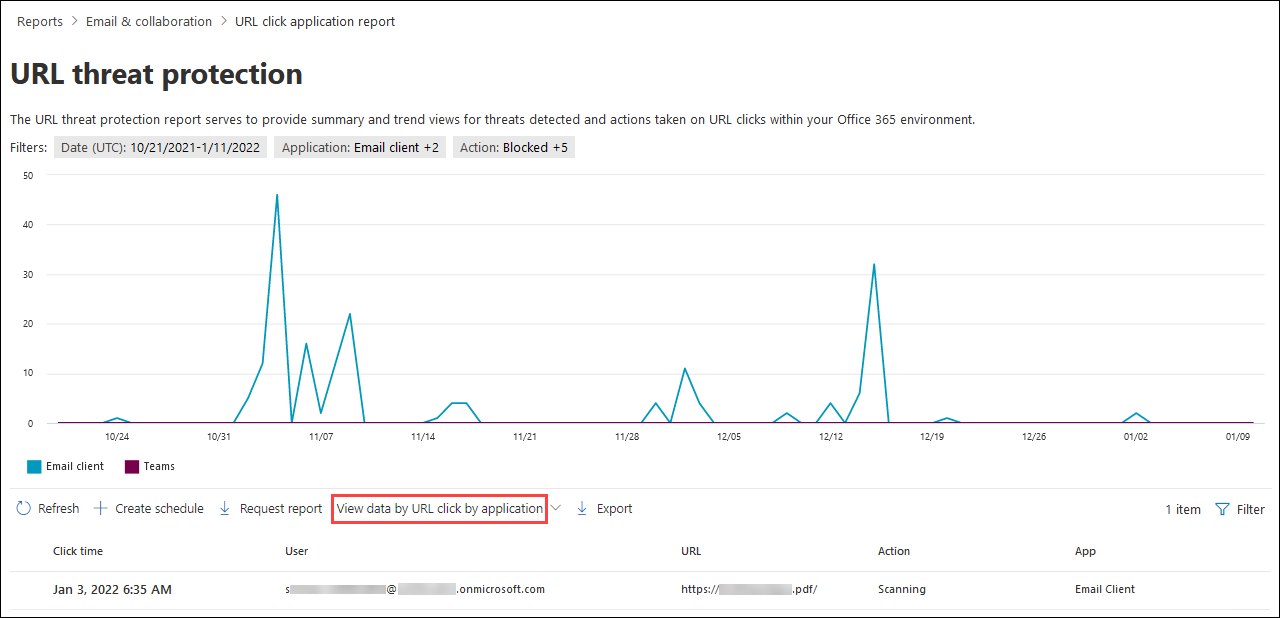
Task: Click the Request report button label
Action: (281, 509)
